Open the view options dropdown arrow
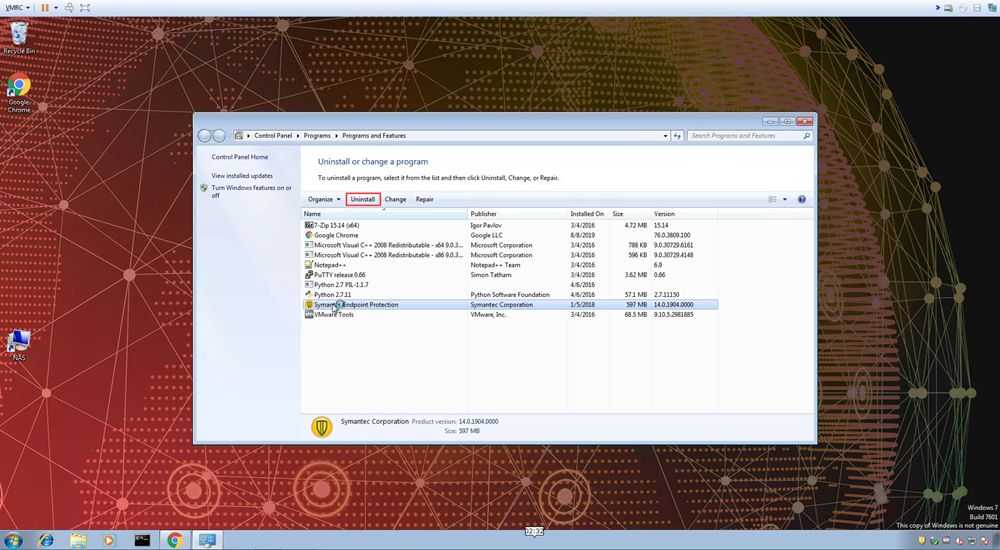Image resolution: width=1000 pixels, height=550 pixels. click(785, 199)
